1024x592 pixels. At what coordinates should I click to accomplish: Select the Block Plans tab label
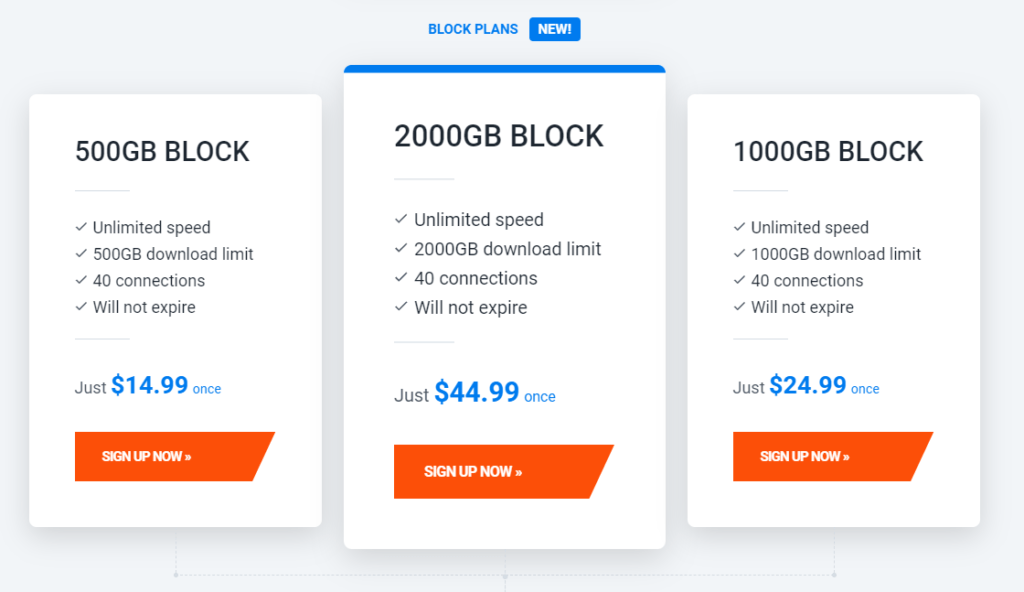[x=473, y=29]
